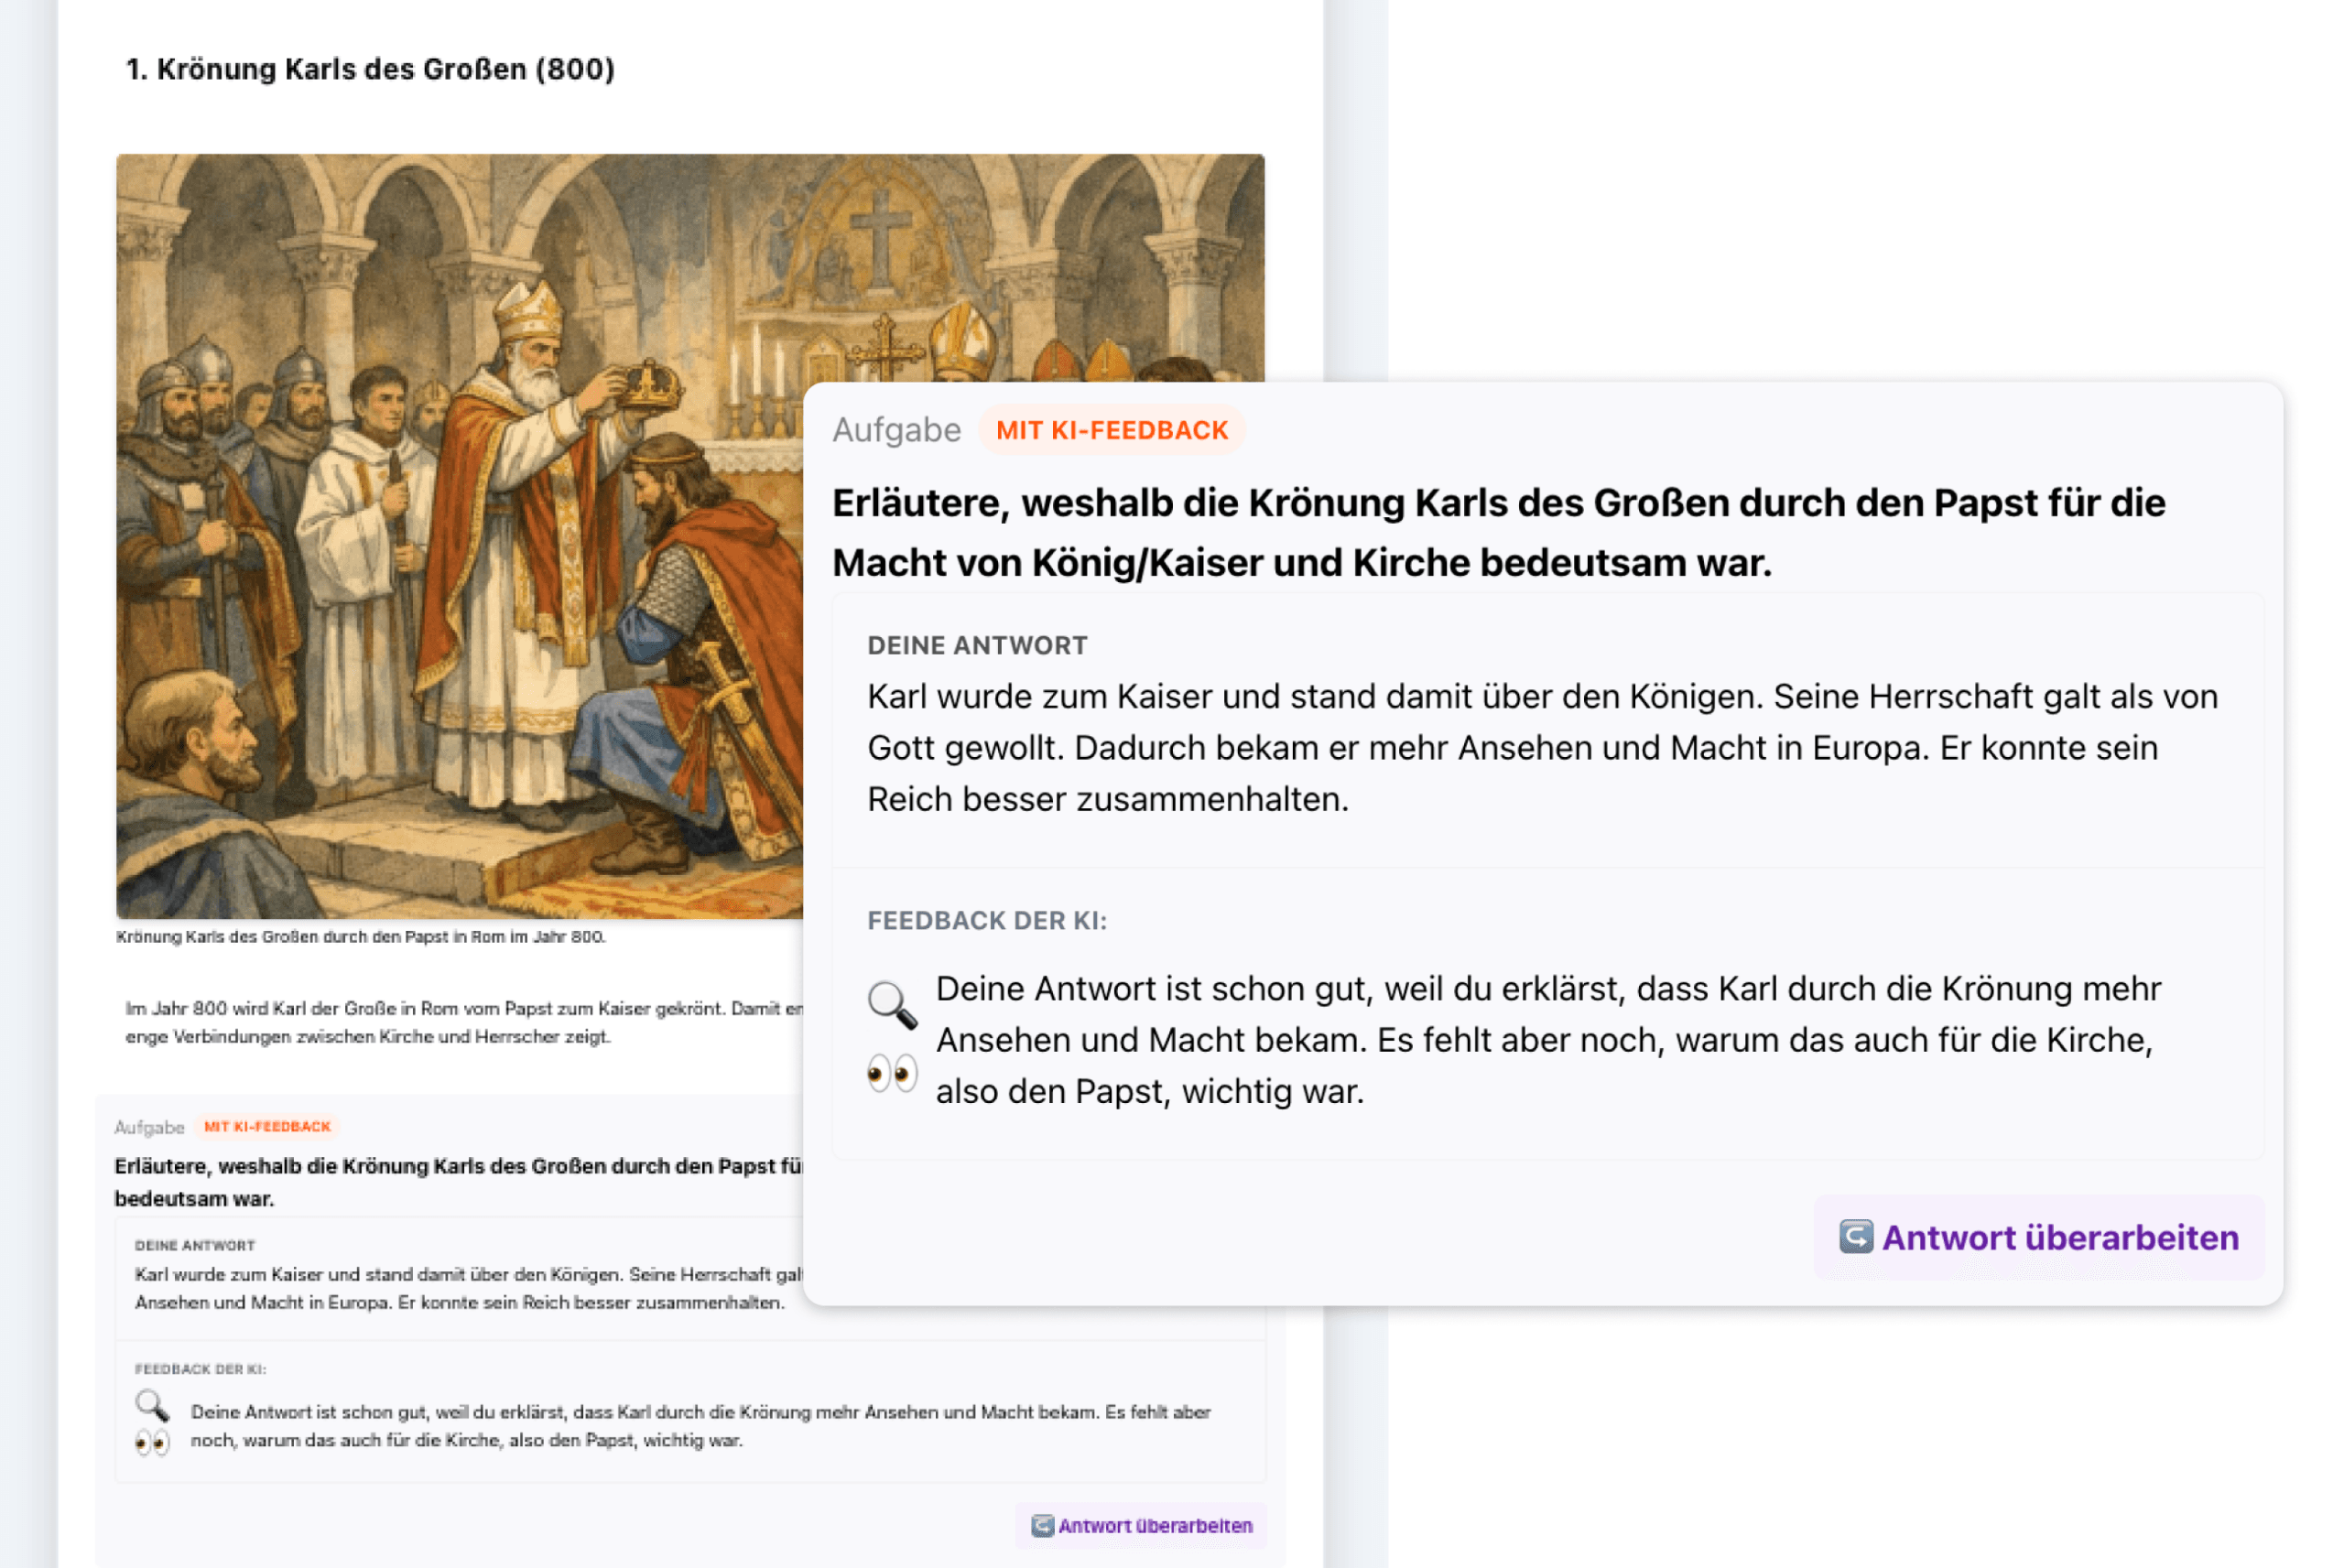The width and height of the screenshot is (2344, 1568).
Task: Click the 'DEINE ANTWORT' label in the popup
Action: (x=977, y=646)
